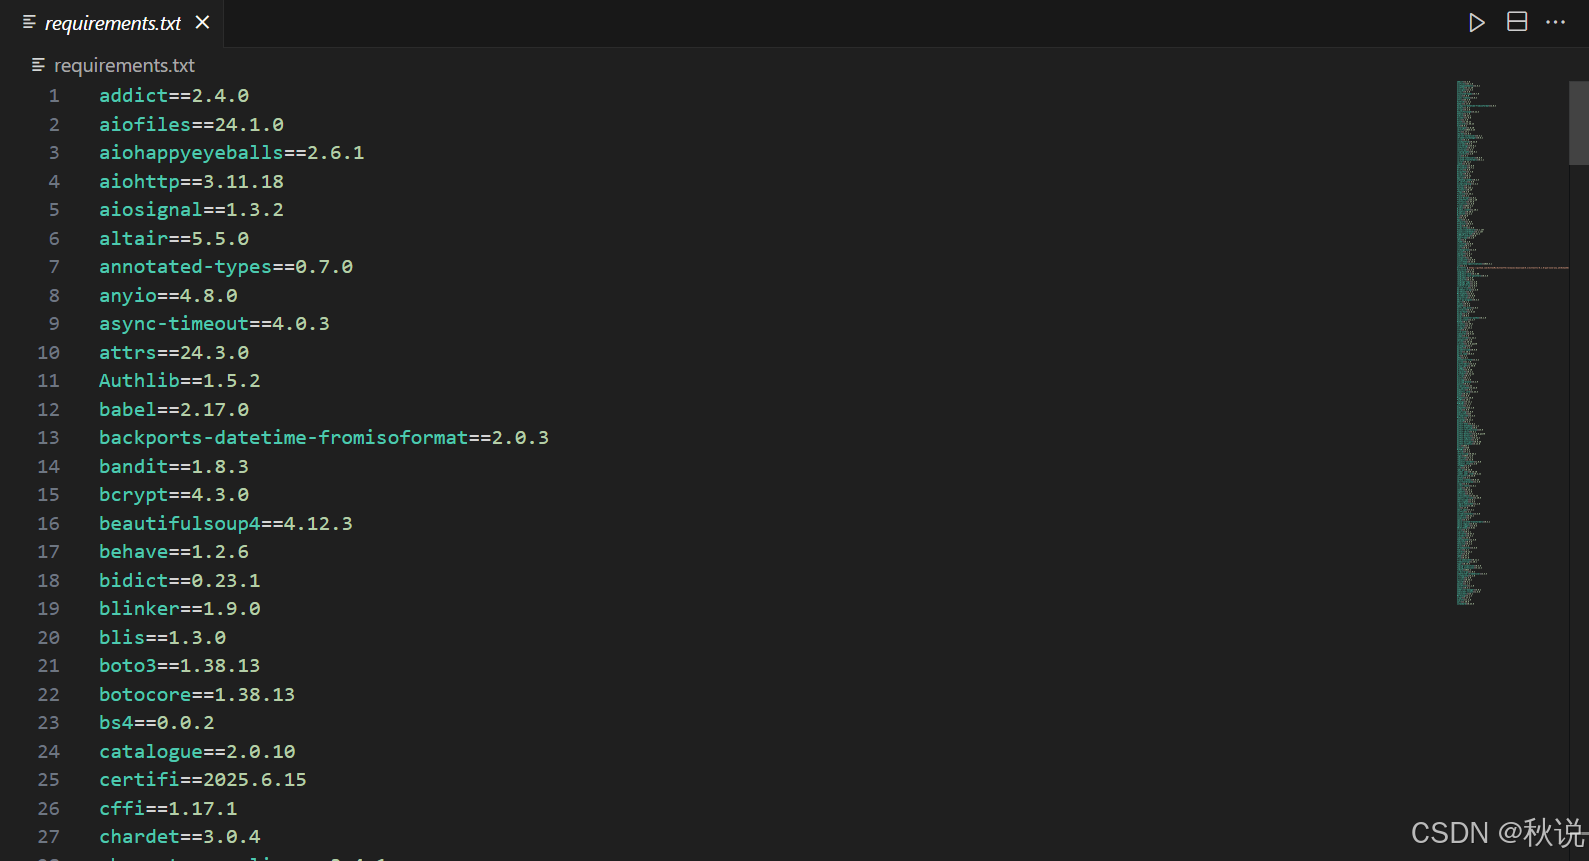Click the text anyio==4.8.0

coord(168,296)
